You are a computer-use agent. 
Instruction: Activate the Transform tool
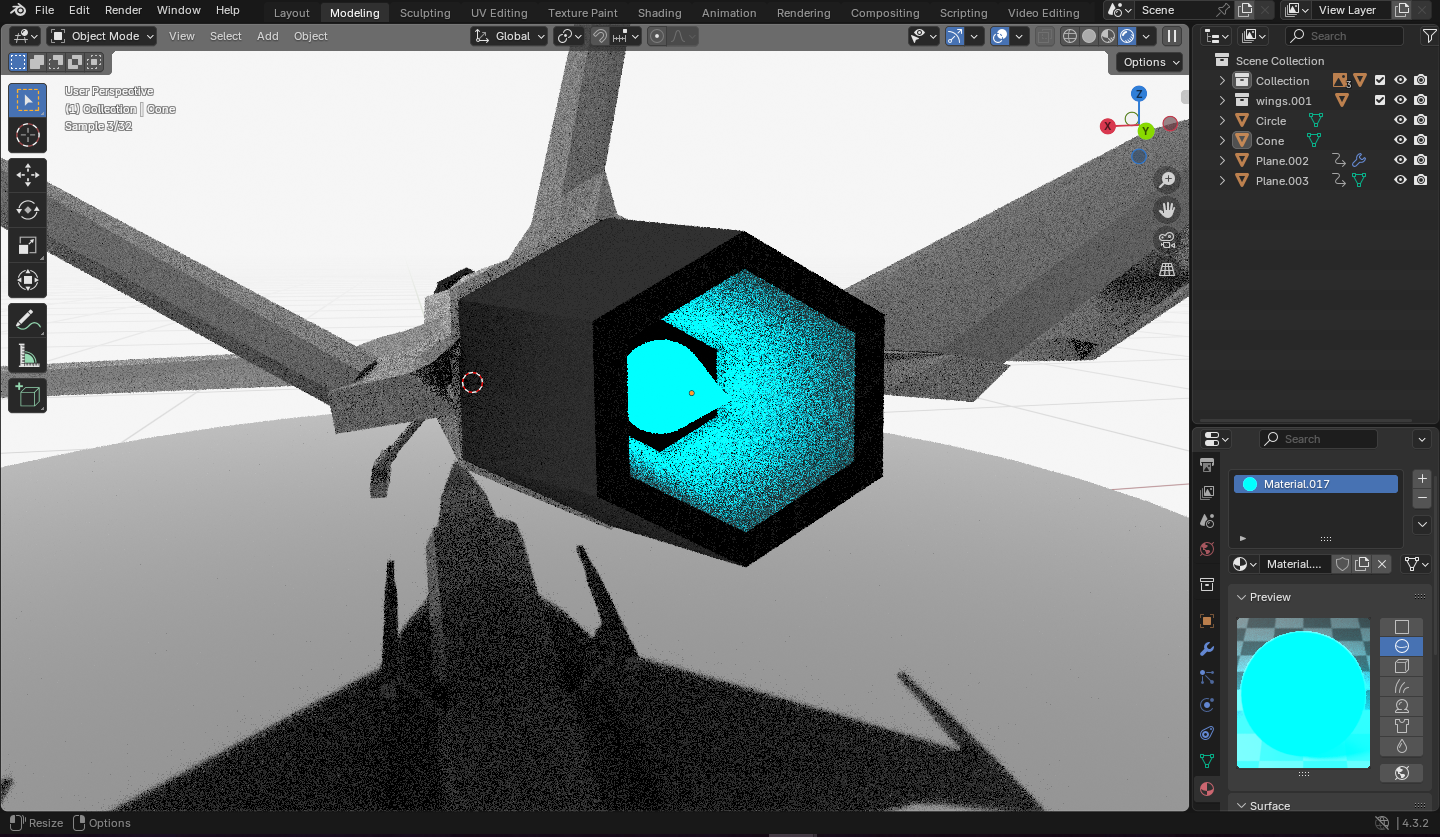pyautogui.click(x=28, y=280)
